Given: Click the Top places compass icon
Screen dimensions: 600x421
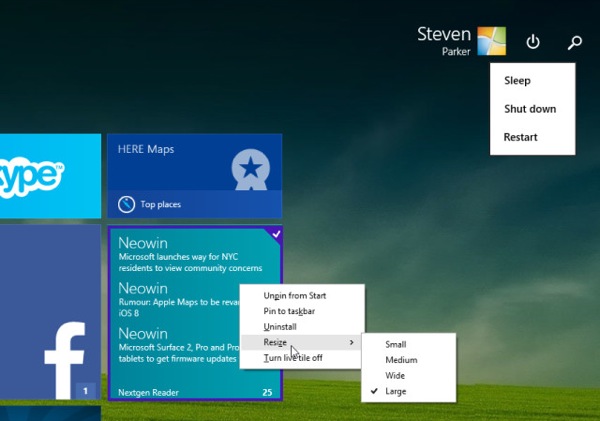Looking at the screenshot, I should (126, 204).
